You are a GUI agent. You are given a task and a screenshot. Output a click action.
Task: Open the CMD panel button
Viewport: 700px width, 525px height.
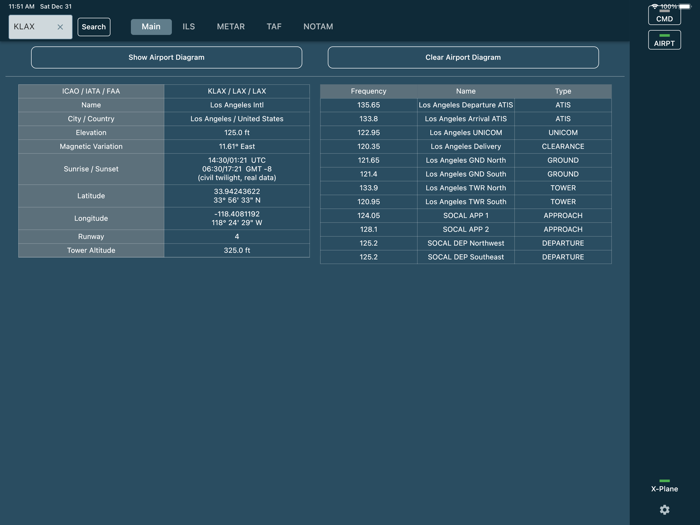(664, 15)
